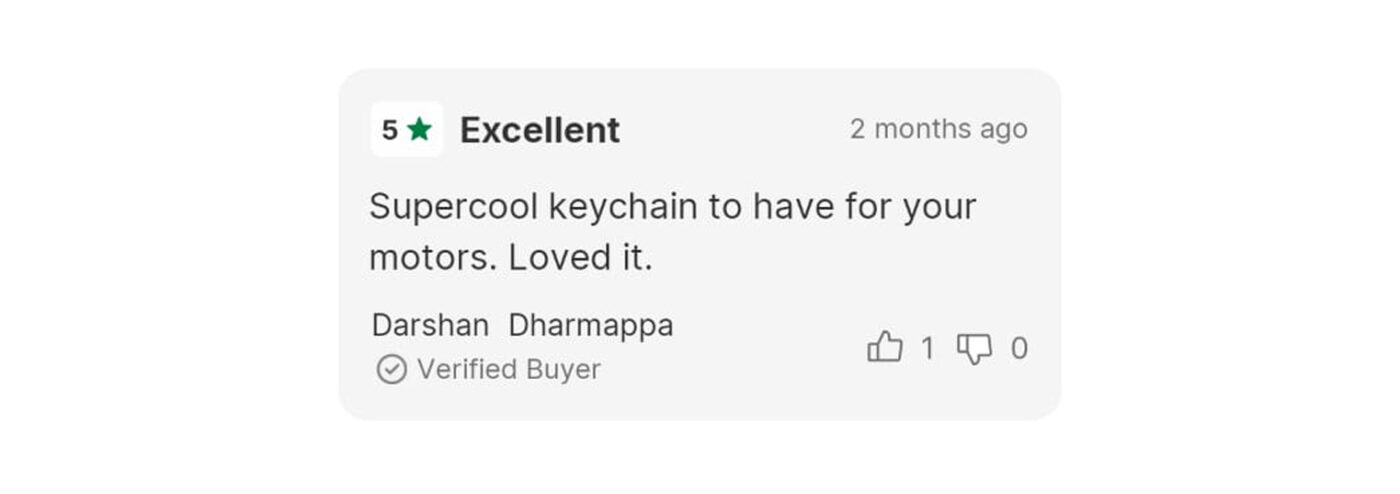1400x494 pixels.
Task: Click the Excellent review title
Action: coord(540,130)
